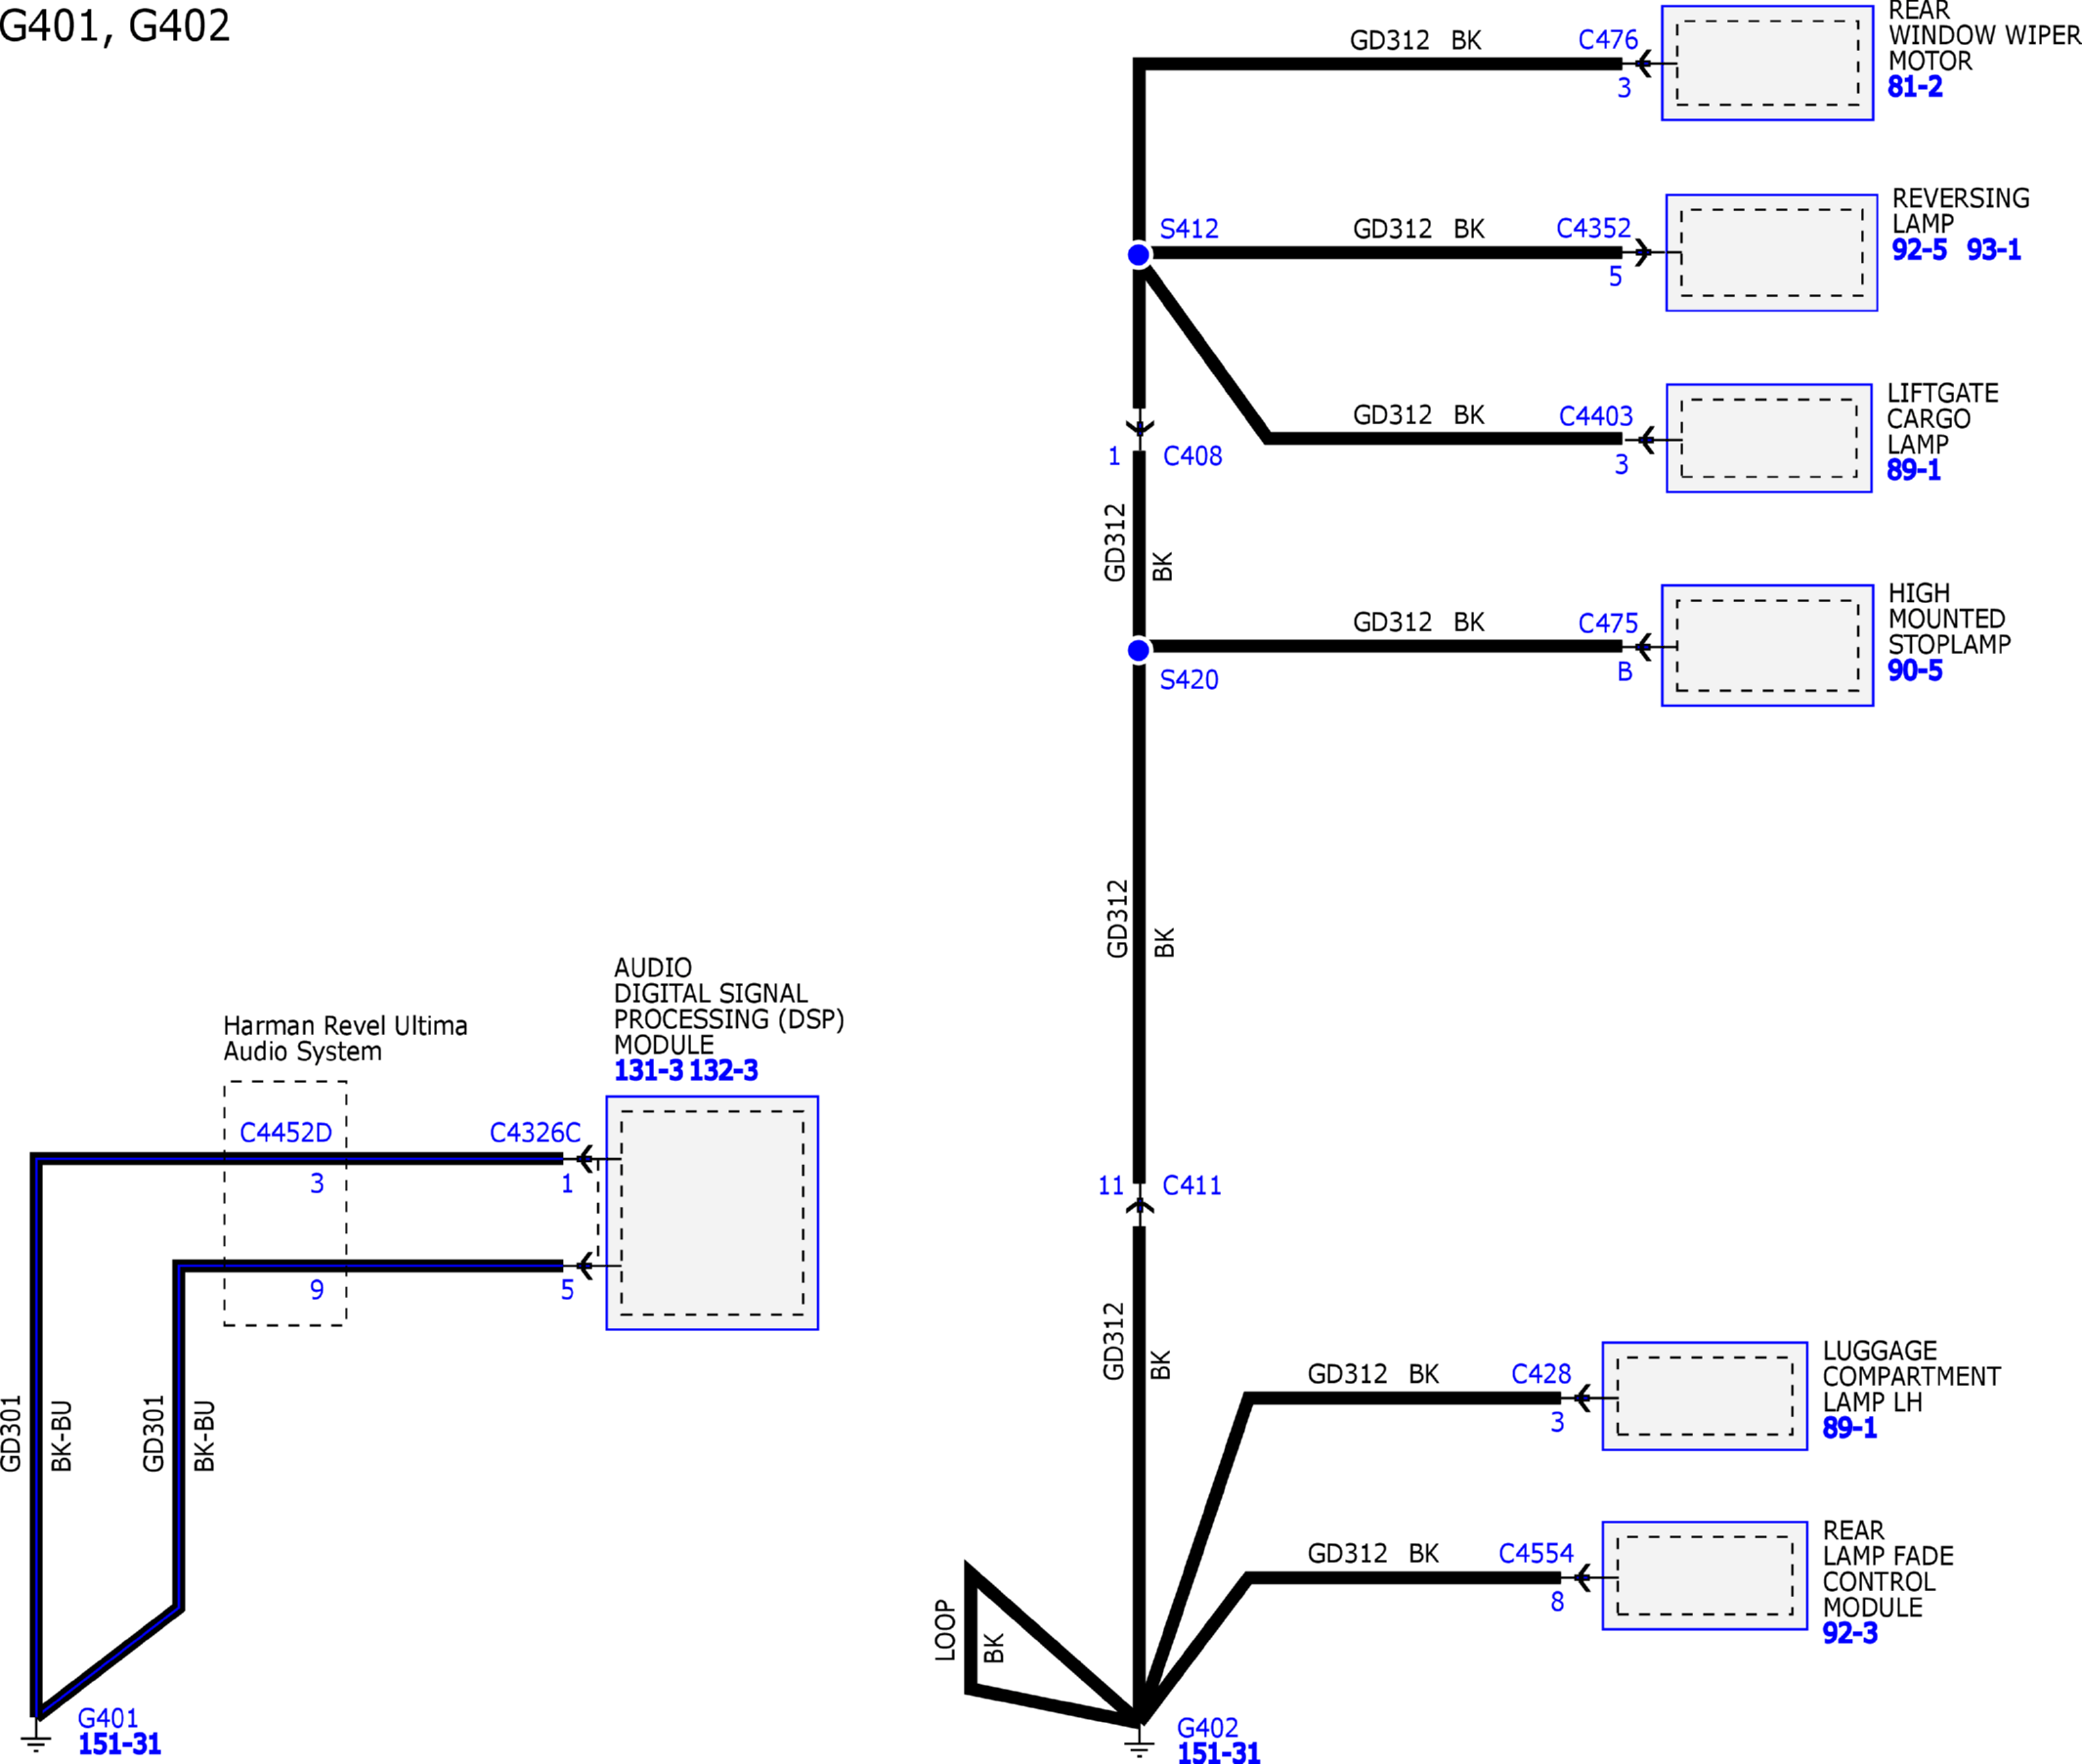Click connector label C4452D
The height and width of the screenshot is (1764, 2082).
coord(286,1132)
